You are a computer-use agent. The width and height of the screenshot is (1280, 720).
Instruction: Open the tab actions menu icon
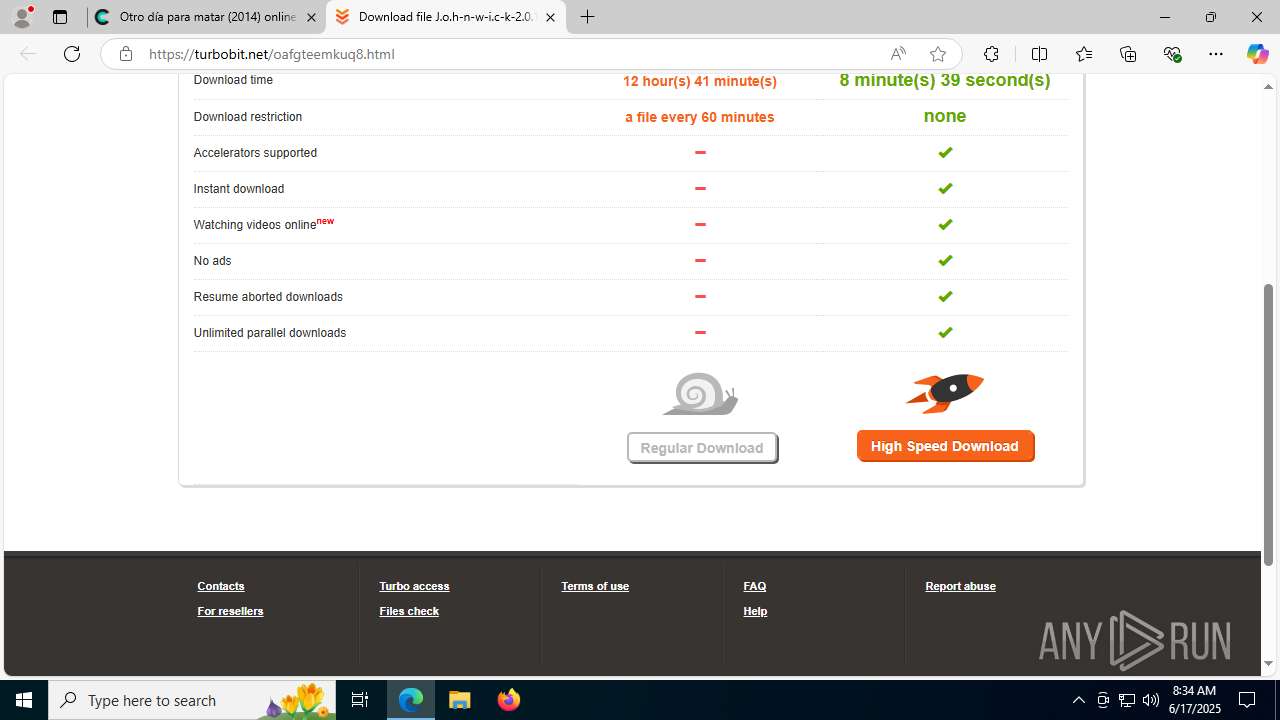point(60,17)
